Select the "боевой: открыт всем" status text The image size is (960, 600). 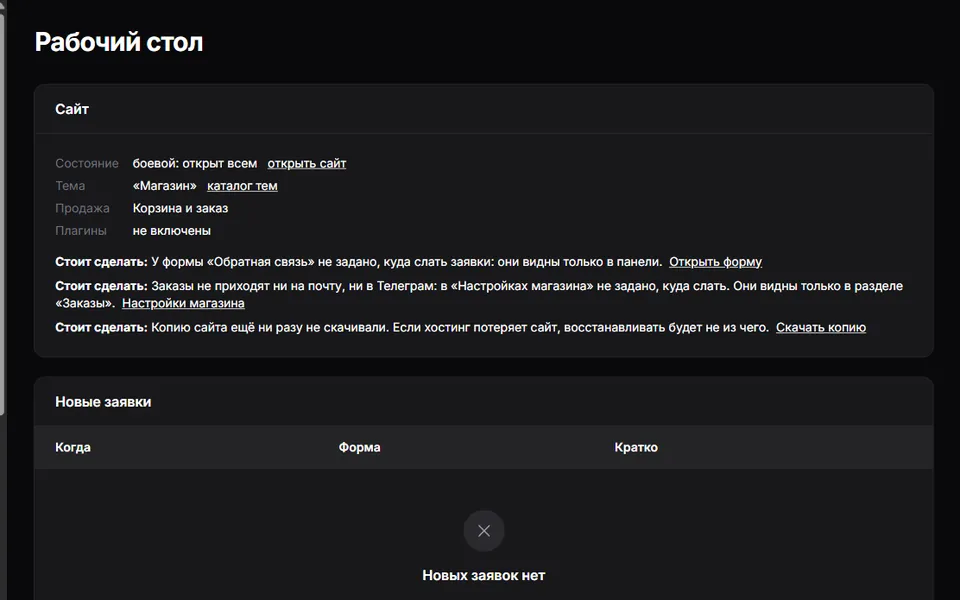pyautogui.click(x=195, y=163)
